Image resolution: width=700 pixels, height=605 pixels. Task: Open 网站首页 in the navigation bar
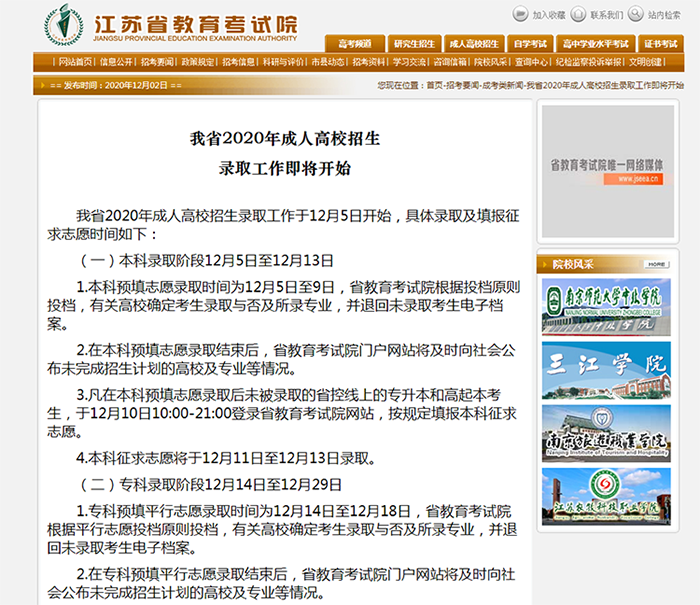click(75, 62)
